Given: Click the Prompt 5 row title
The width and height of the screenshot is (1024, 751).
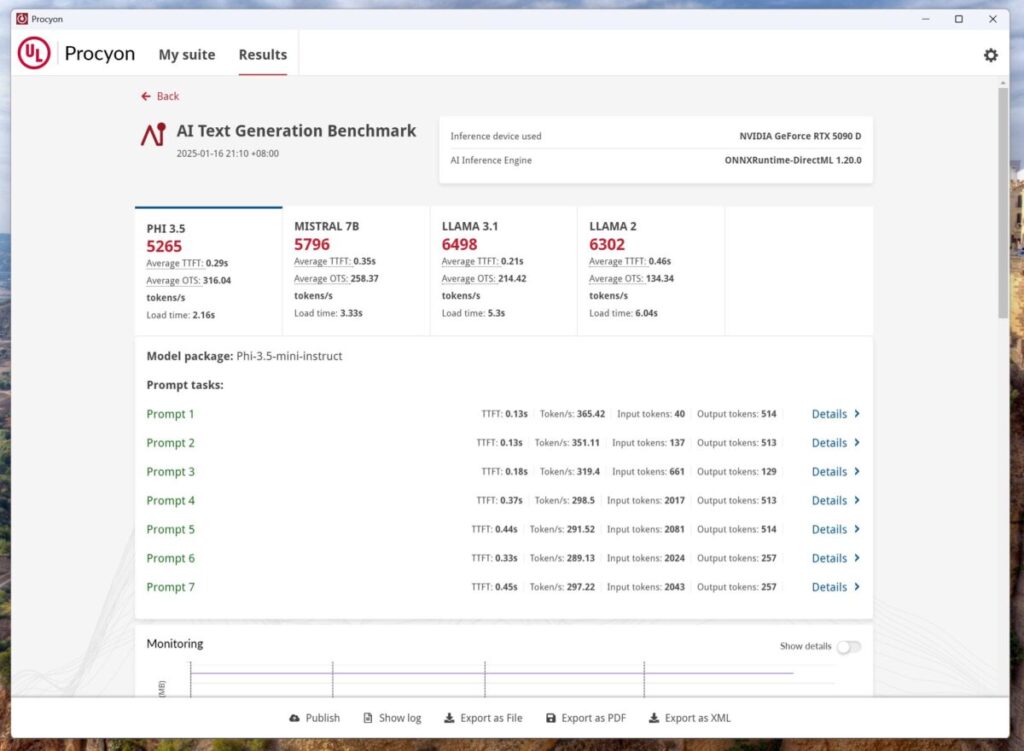Looking at the screenshot, I should [x=170, y=529].
